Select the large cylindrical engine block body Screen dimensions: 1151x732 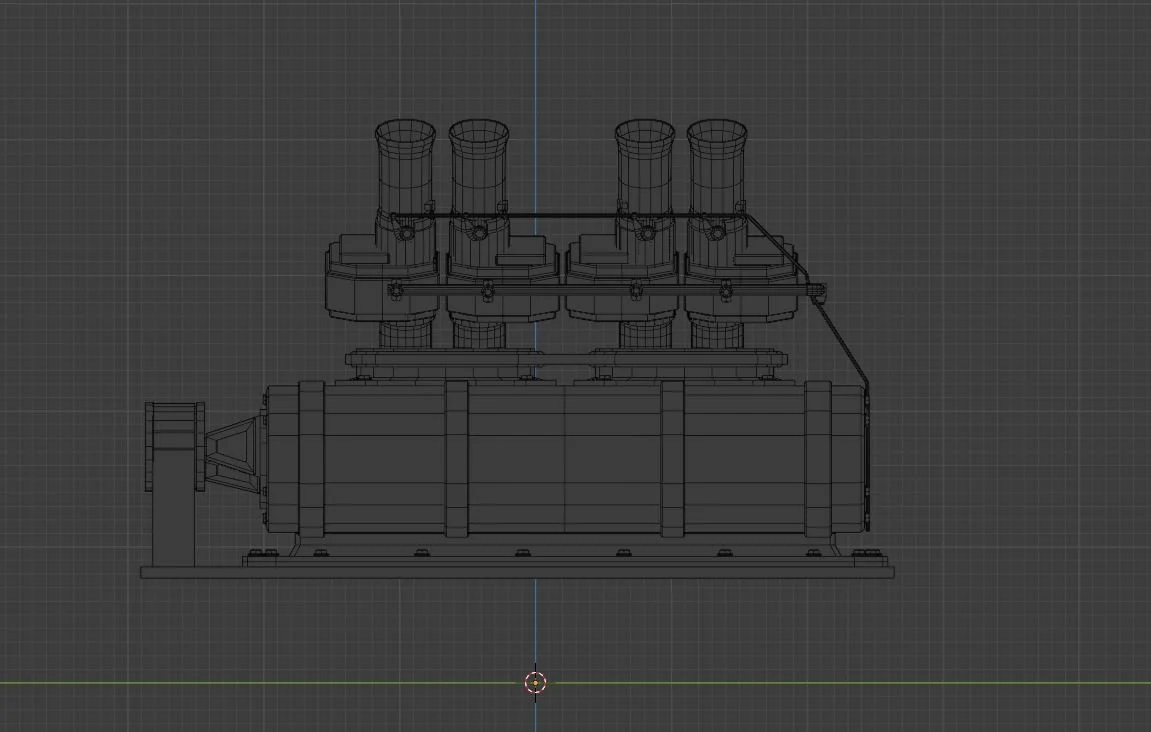[565, 459]
